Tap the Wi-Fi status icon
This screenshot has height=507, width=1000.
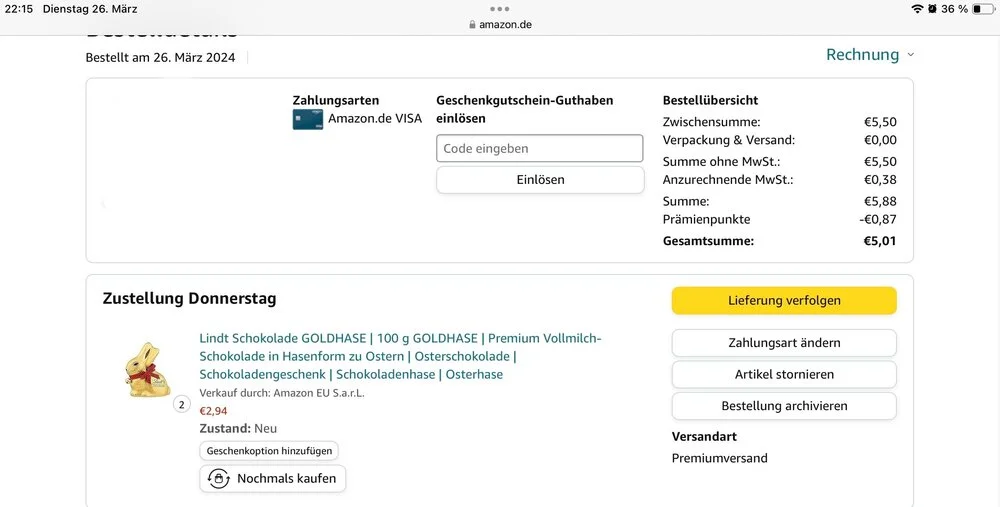(x=917, y=9)
